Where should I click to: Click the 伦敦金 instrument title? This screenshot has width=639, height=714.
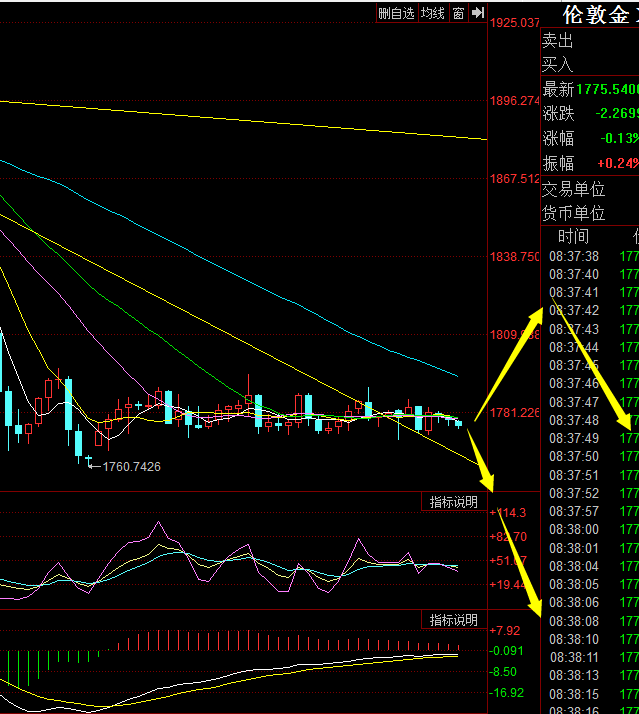[x=596, y=15]
